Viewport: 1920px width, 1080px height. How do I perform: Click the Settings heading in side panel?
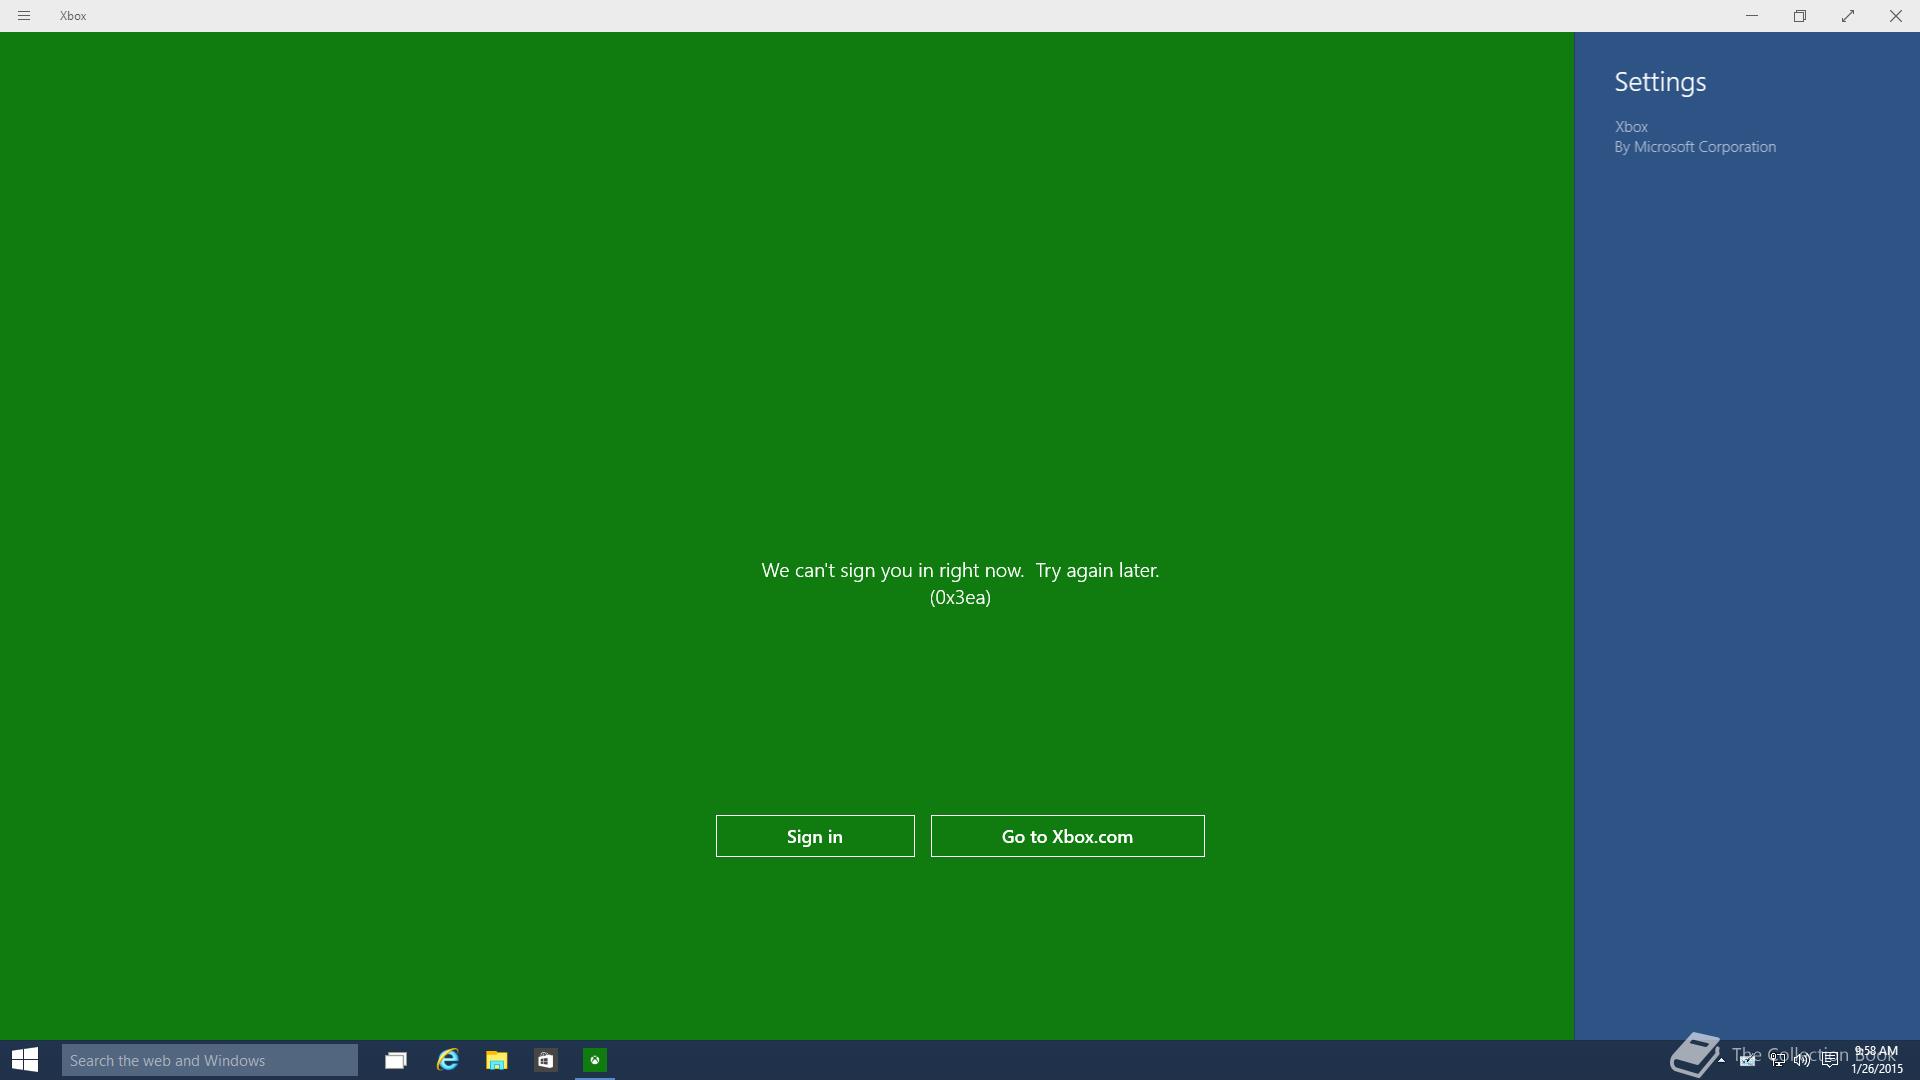[x=1660, y=82]
